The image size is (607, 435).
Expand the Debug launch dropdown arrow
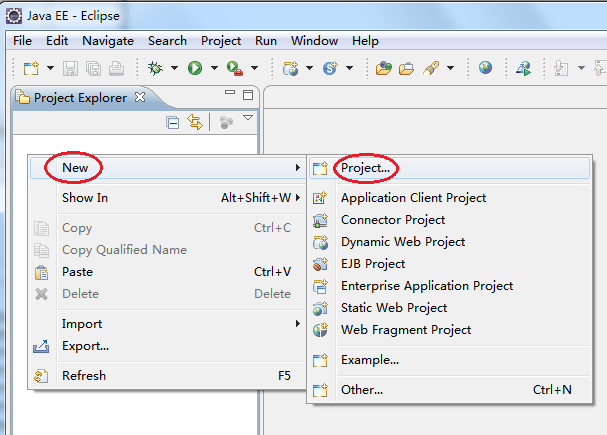click(x=175, y=68)
